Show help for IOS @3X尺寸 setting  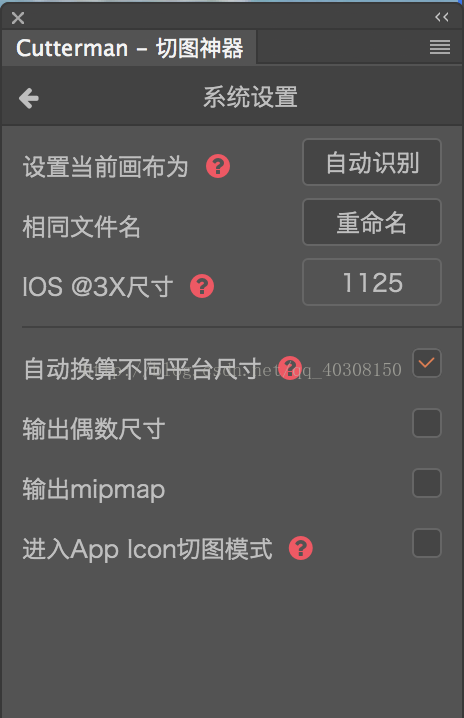coord(202,286)
